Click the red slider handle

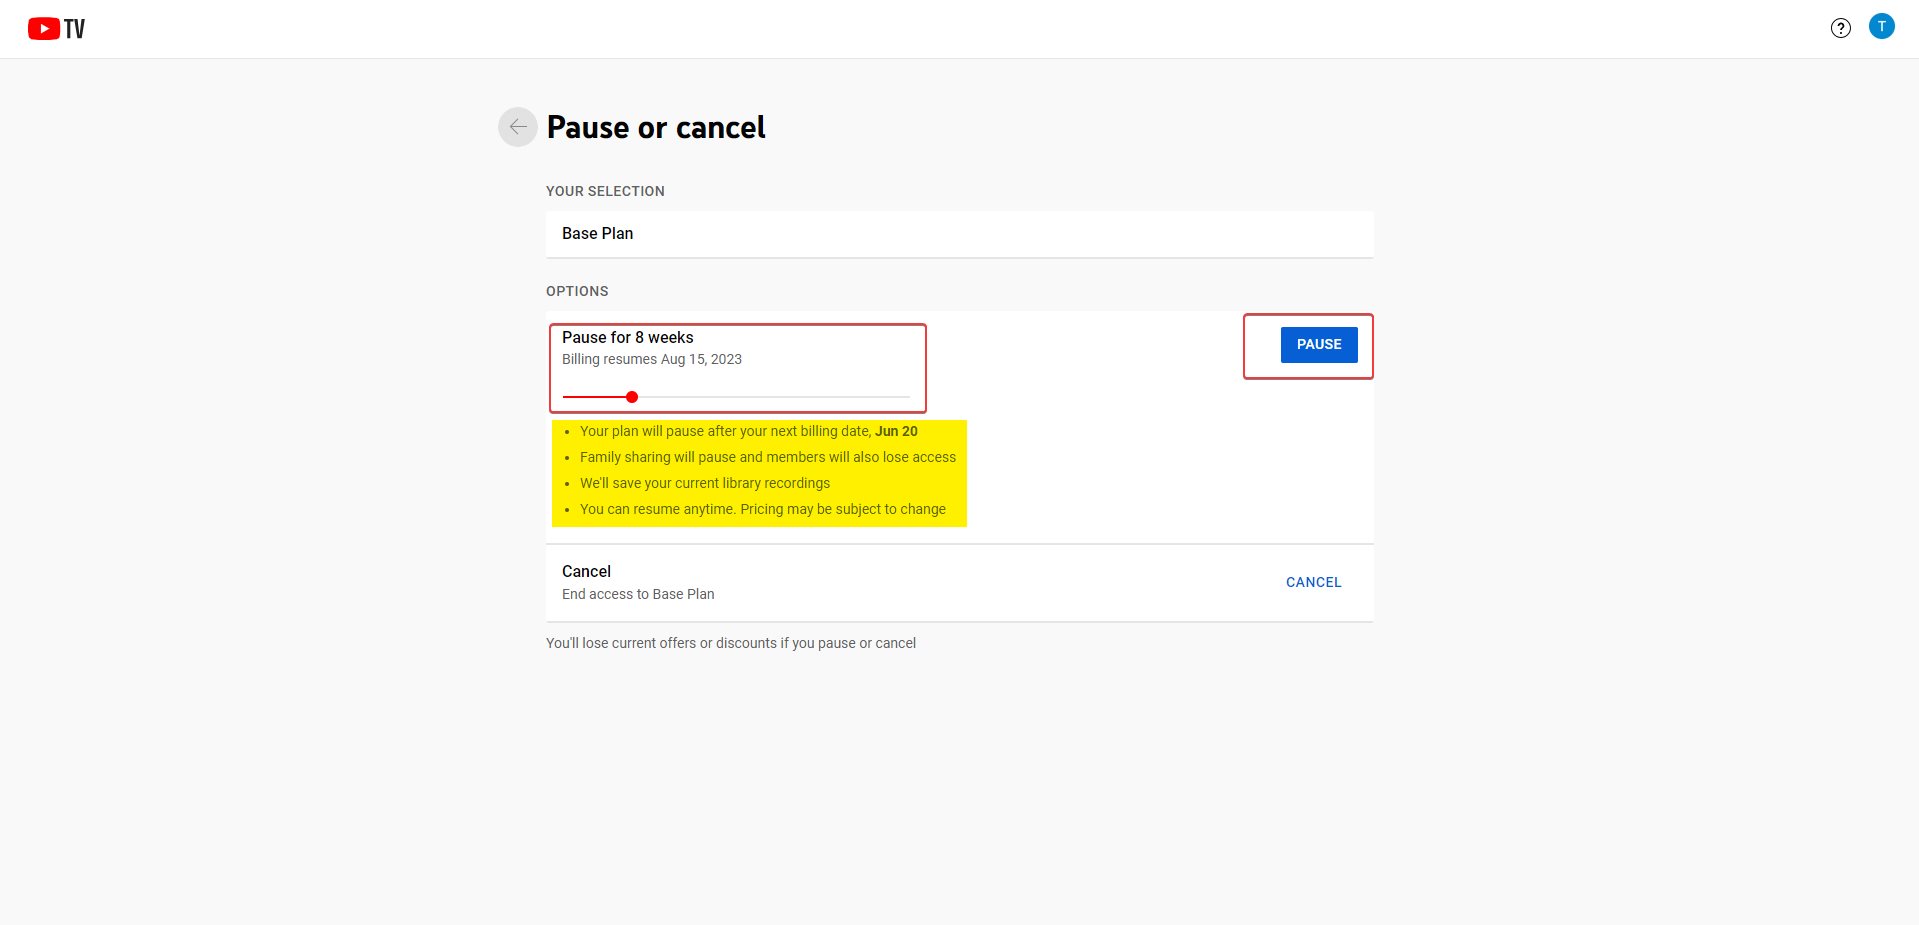(x=631, y=397)
